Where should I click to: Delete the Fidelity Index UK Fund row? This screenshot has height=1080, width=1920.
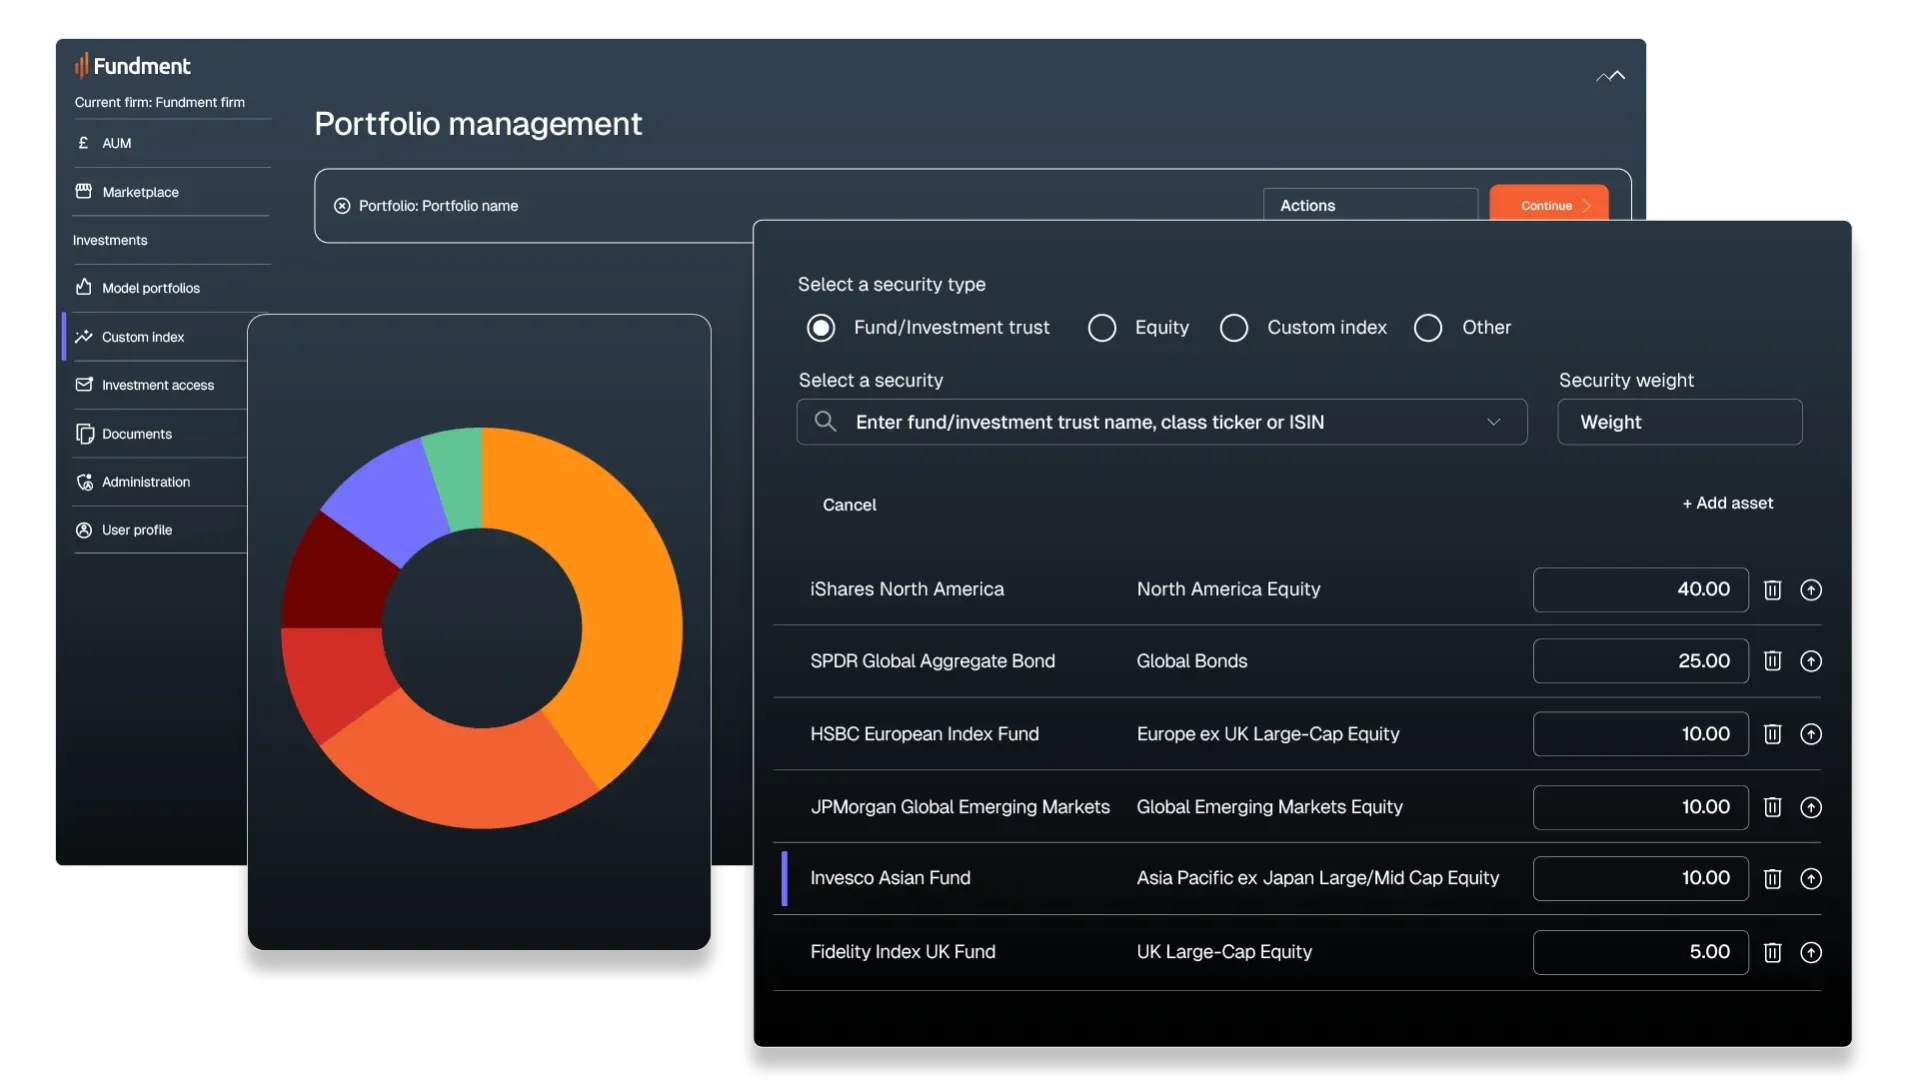[x=1772, y=952]
